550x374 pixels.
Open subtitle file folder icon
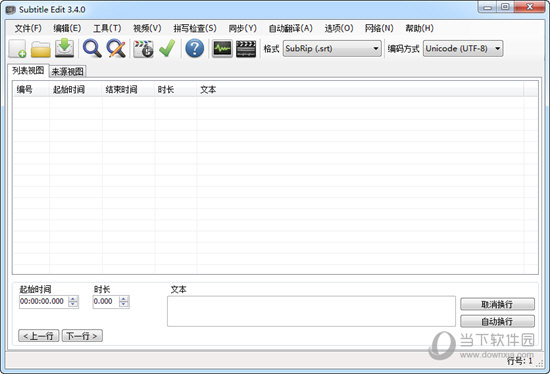click(41, 48)
